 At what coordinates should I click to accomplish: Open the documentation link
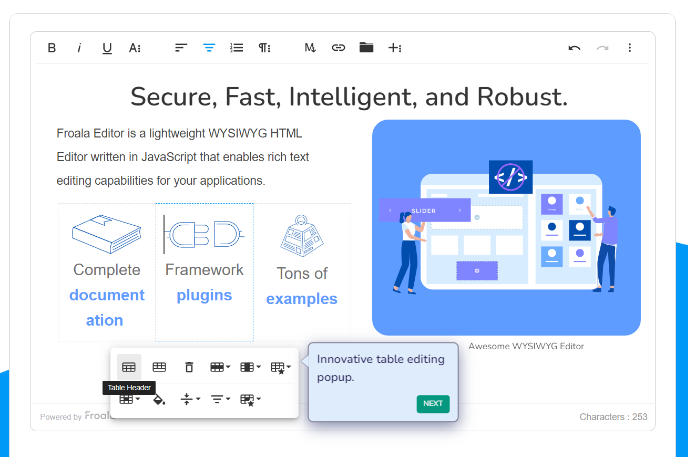pyautogui.click(x=106, y=307)
